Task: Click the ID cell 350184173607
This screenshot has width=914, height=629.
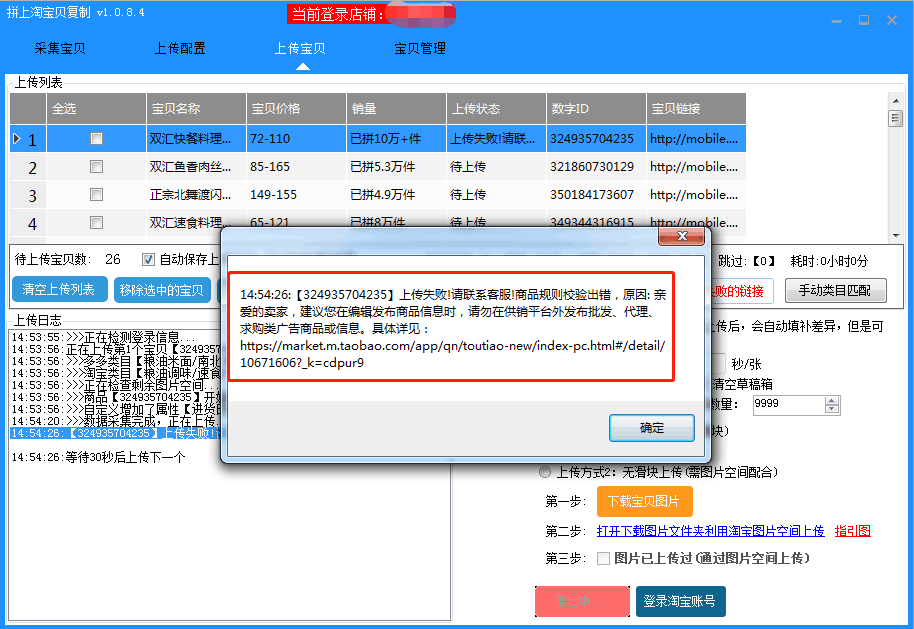Action: point(596,195)
